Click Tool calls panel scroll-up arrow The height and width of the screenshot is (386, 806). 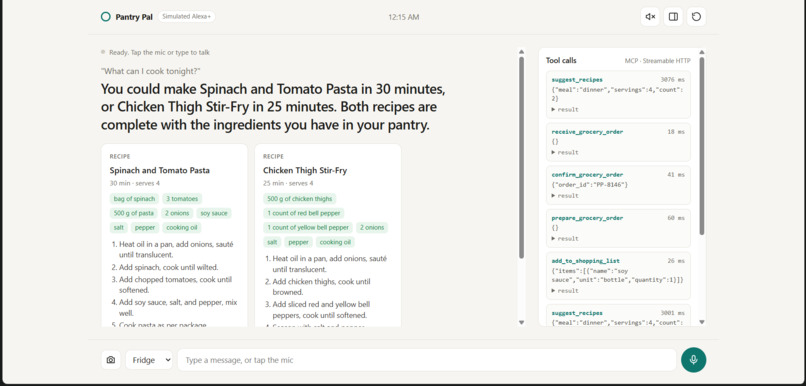[702, 51]
